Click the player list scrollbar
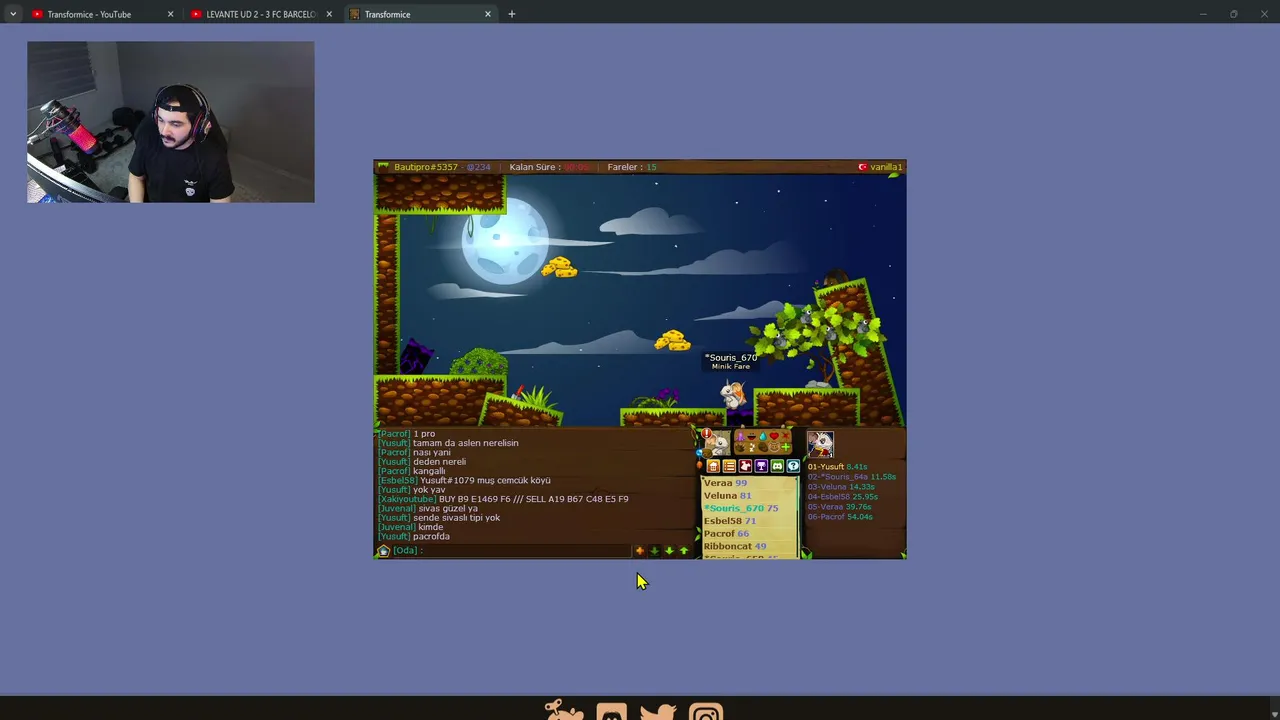 click(797, 517)
